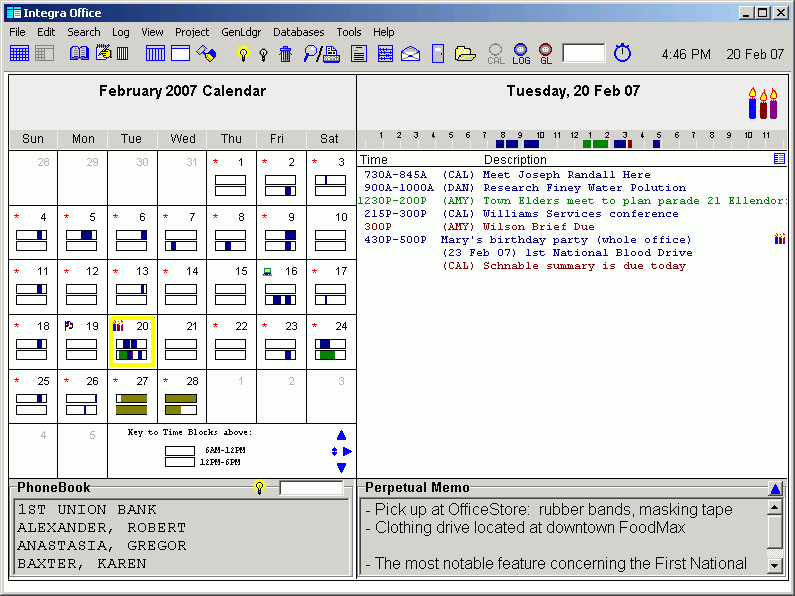Click the small up-down arrows in navigator
795x596 pixels.
point(334,451)
